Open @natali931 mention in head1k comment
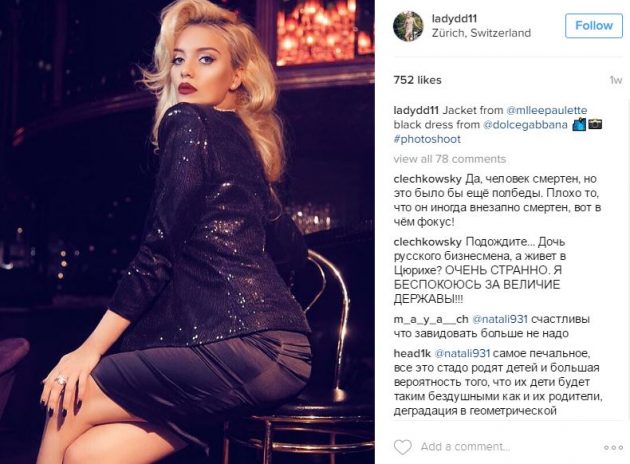The image size is (630, 464). pos(462,354)
